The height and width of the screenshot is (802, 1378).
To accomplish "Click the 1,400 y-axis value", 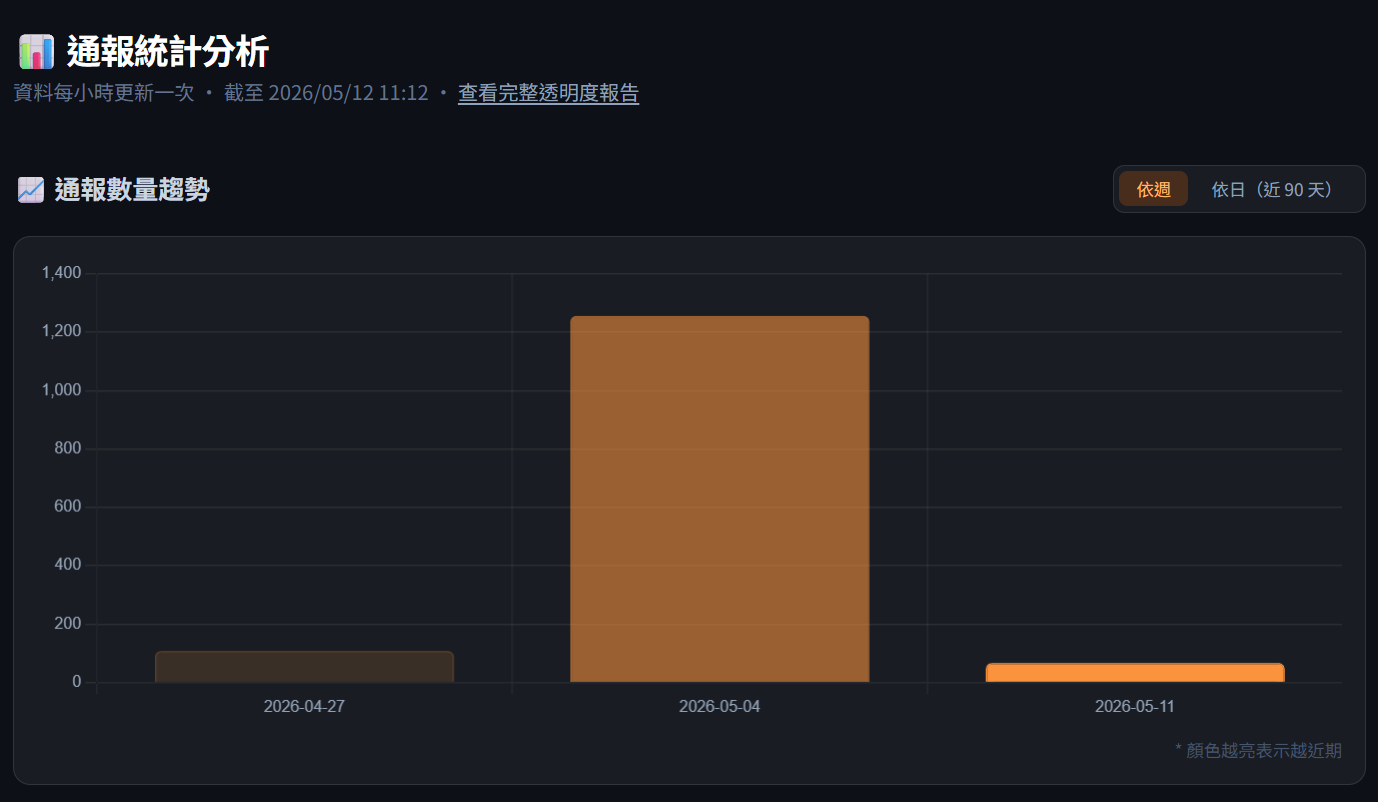I will coord(62,273).
